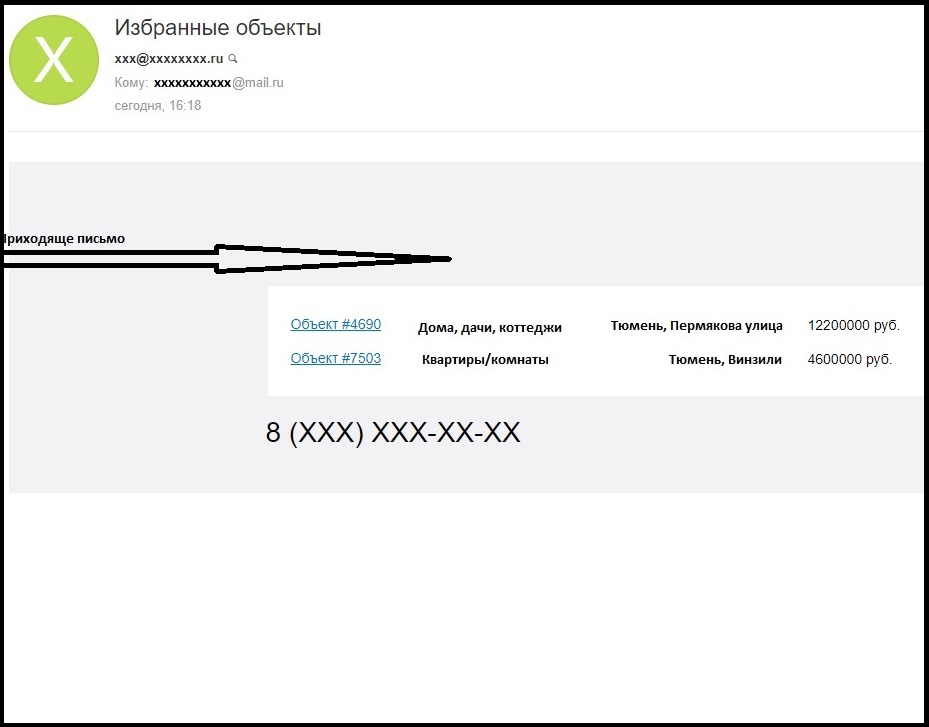Click the recipient address ending @mail.ru
The width and height of the screenshot is (929, 727).
coord(219,82)
